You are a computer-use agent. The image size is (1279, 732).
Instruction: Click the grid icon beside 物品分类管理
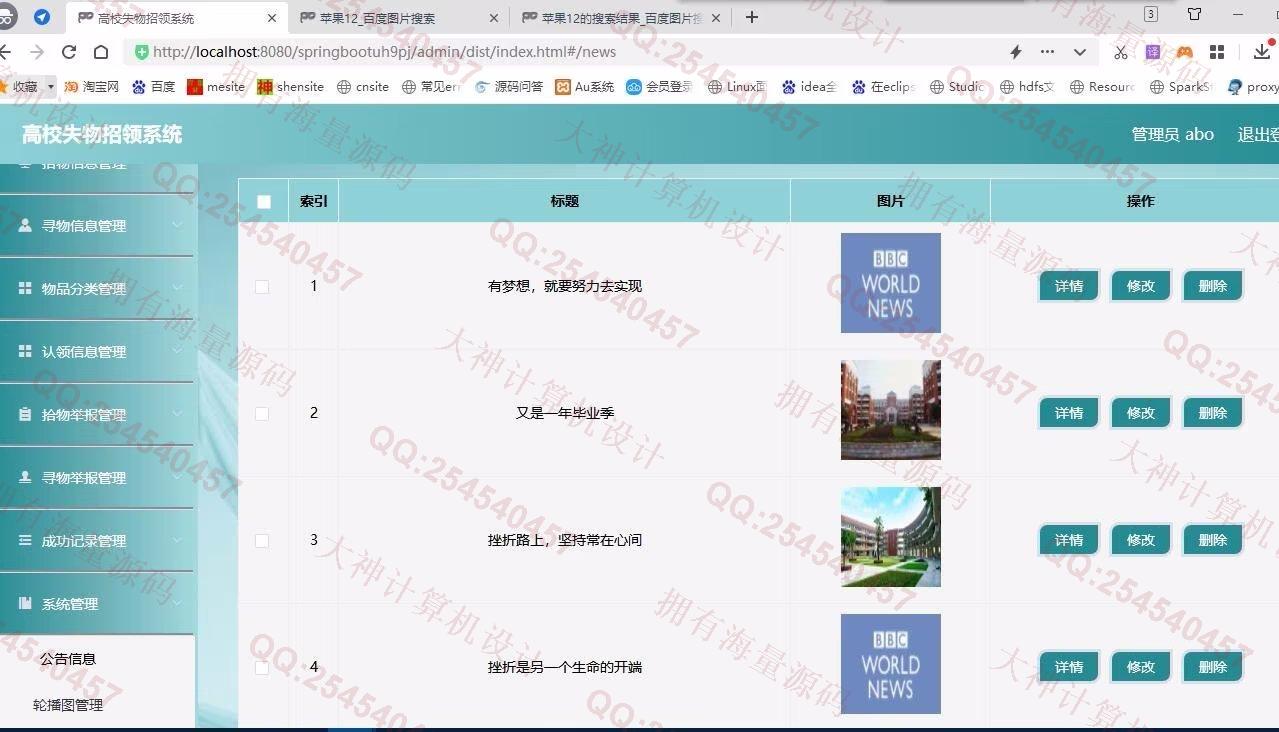click(x=25, y=288)
